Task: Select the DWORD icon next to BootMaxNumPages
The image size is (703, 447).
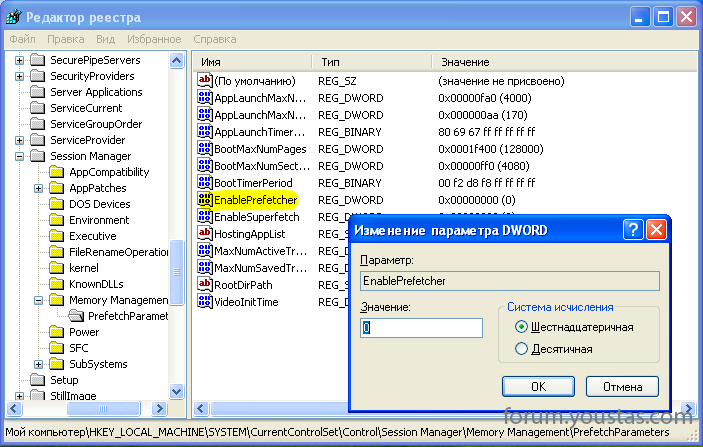Action: [204, 149]
